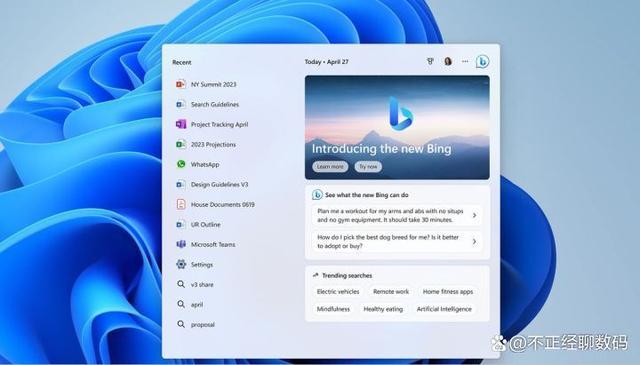Click the Try now button
This screenshot has height=365, width=640.
tap(368, 167)
